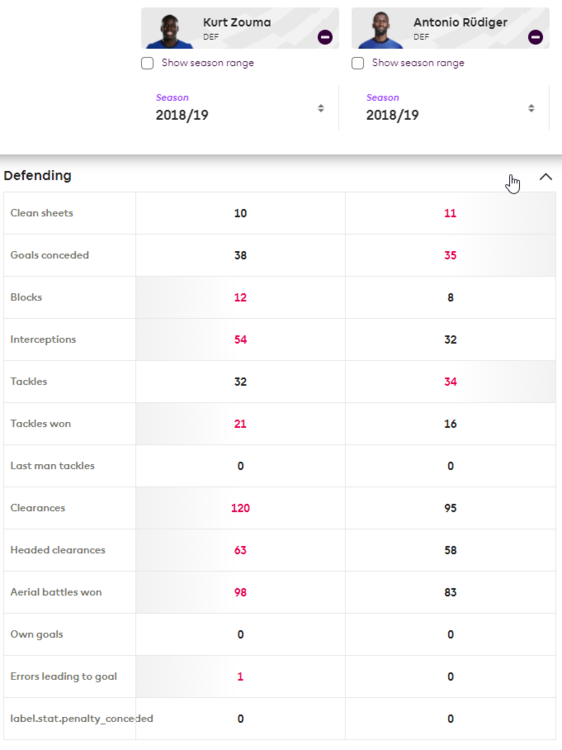The width and height of the screenshot is (562, 750).
Task: Remove Kurt Zouma from comparison
Action: pos(325,37)
